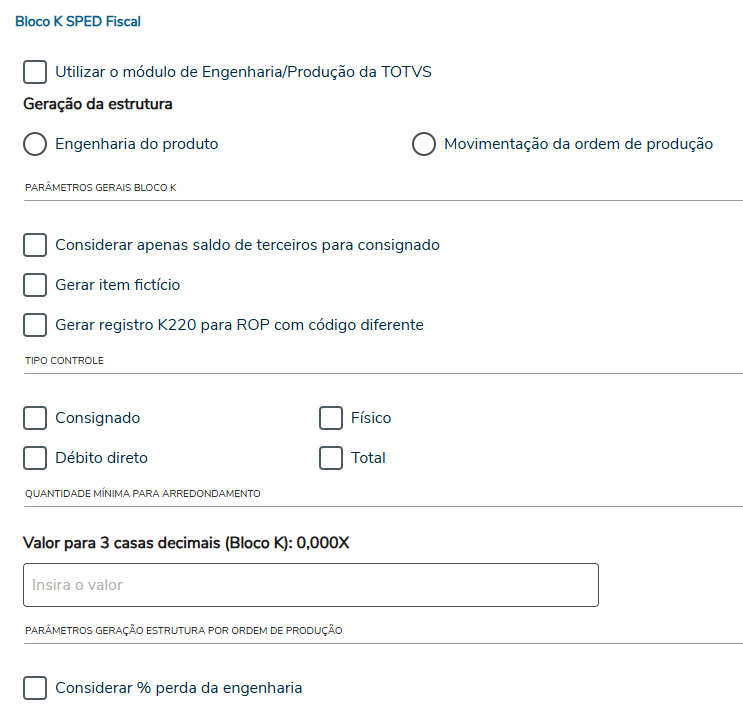Screen dimensions: 743x716
Task: Focus the Insira o valor input field
Action: (x=310, y=585)
